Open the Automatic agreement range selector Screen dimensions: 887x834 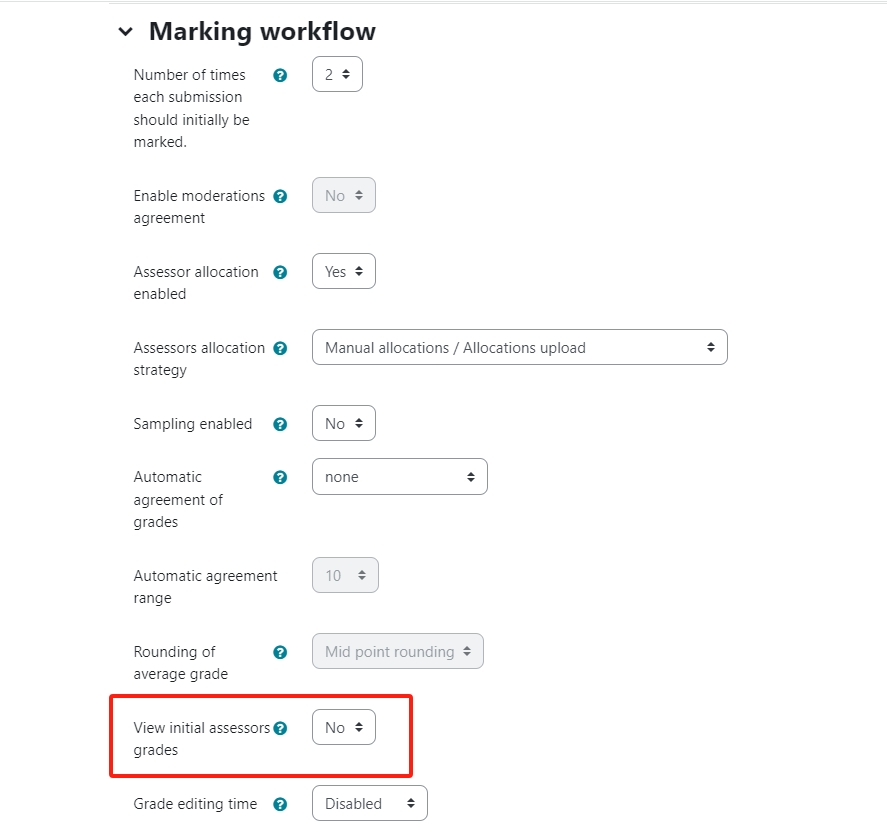click(x=345, y=575)
